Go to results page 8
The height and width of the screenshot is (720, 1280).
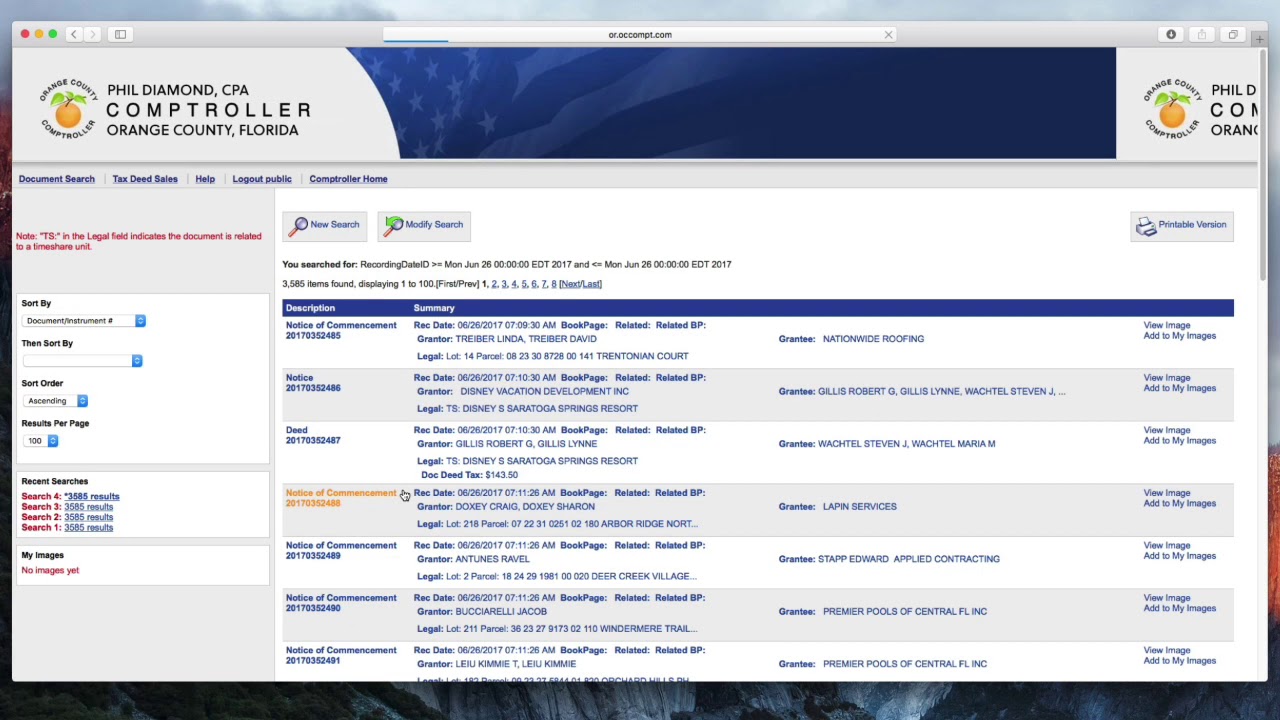(x=554, y=284)
